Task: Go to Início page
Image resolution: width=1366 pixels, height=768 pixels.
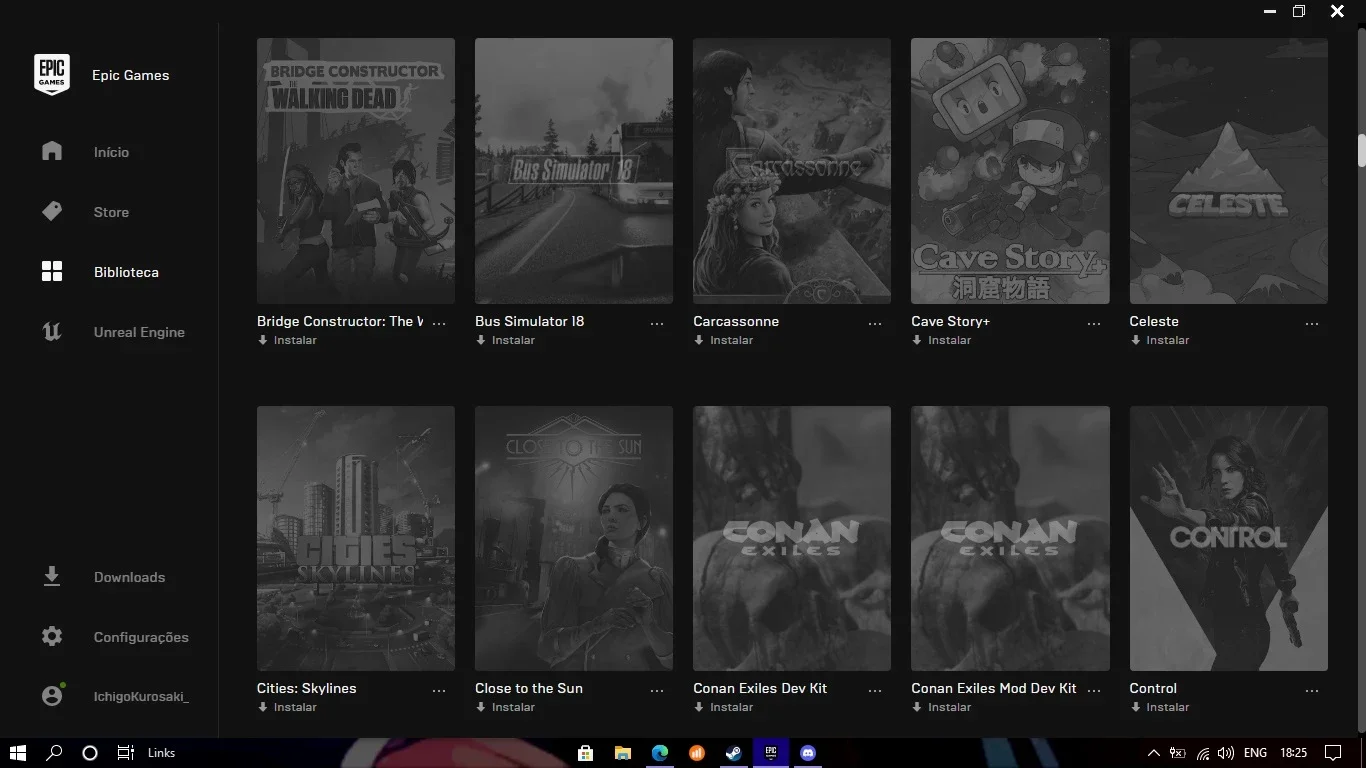Action: pyautogui.click(x=111, y=152)
